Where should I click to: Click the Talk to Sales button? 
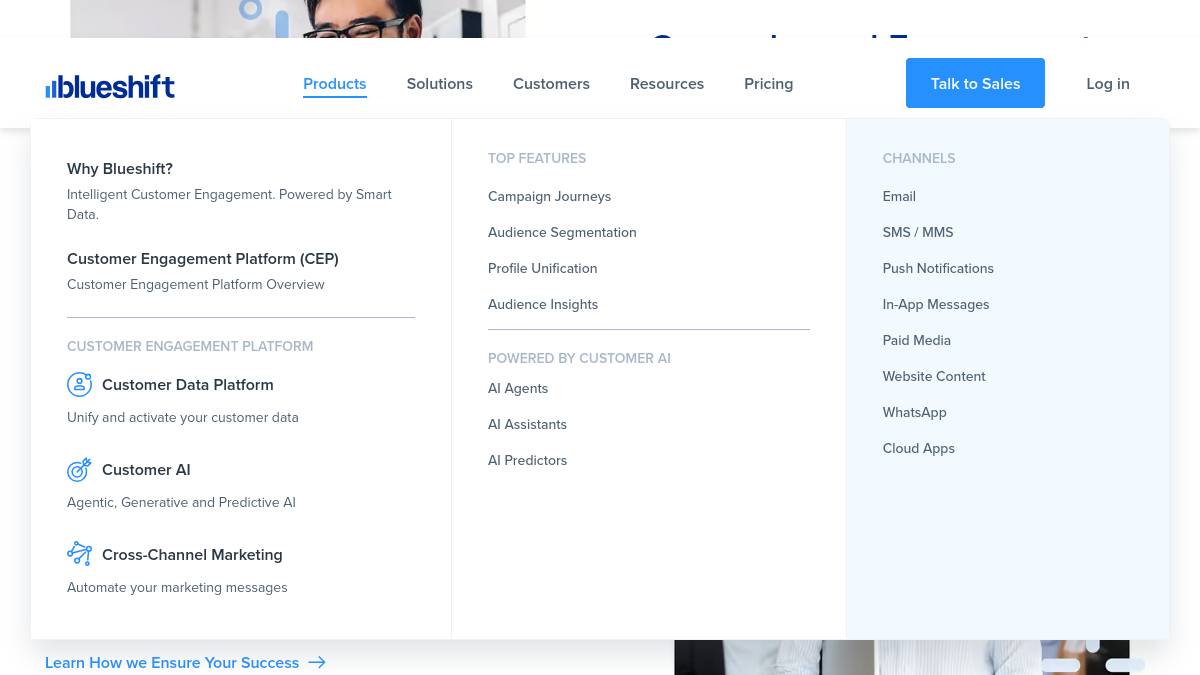point(975,83)
